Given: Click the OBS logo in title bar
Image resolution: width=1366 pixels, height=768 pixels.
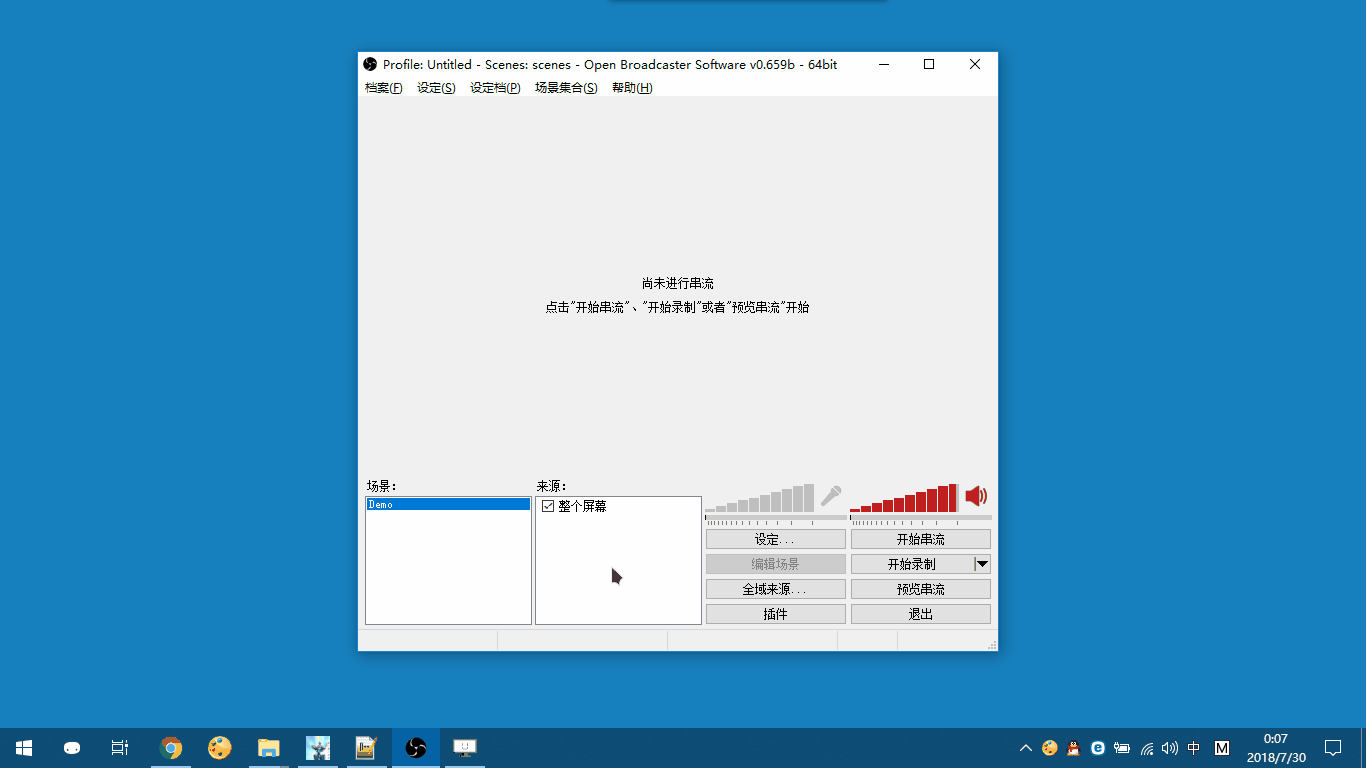Looking at the screenshot, I should [370, 64].
